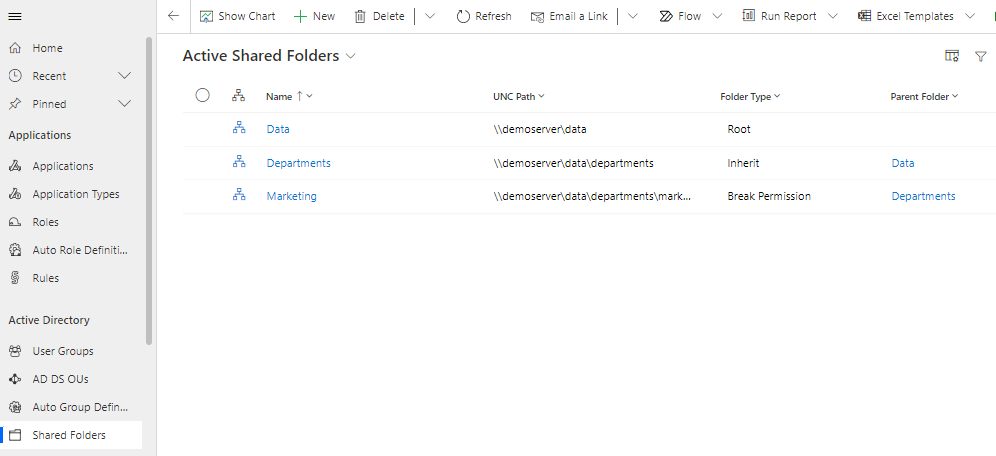Open the Data parent folder link
The width and height of the screenshot is (996, 456).
(902, 163)
